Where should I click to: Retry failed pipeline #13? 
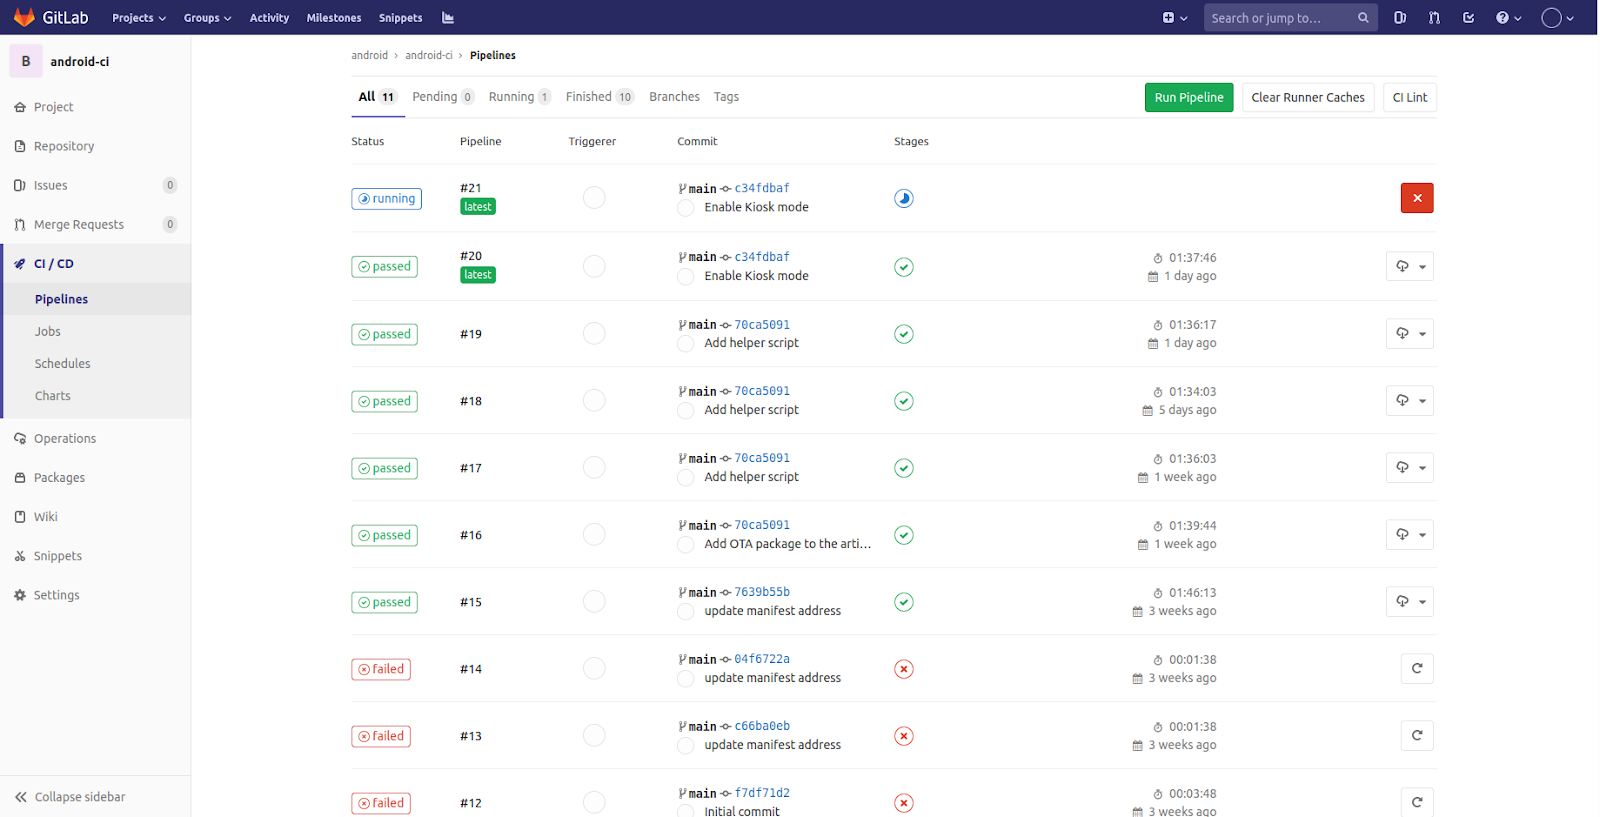[x=1417, y=735]
